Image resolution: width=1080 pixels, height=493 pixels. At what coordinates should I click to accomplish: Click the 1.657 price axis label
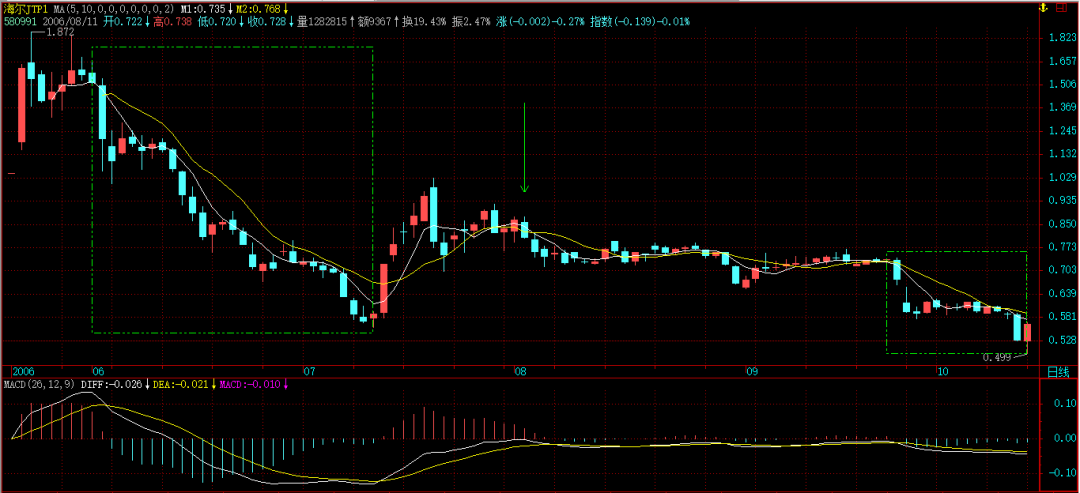(1063, 61)
